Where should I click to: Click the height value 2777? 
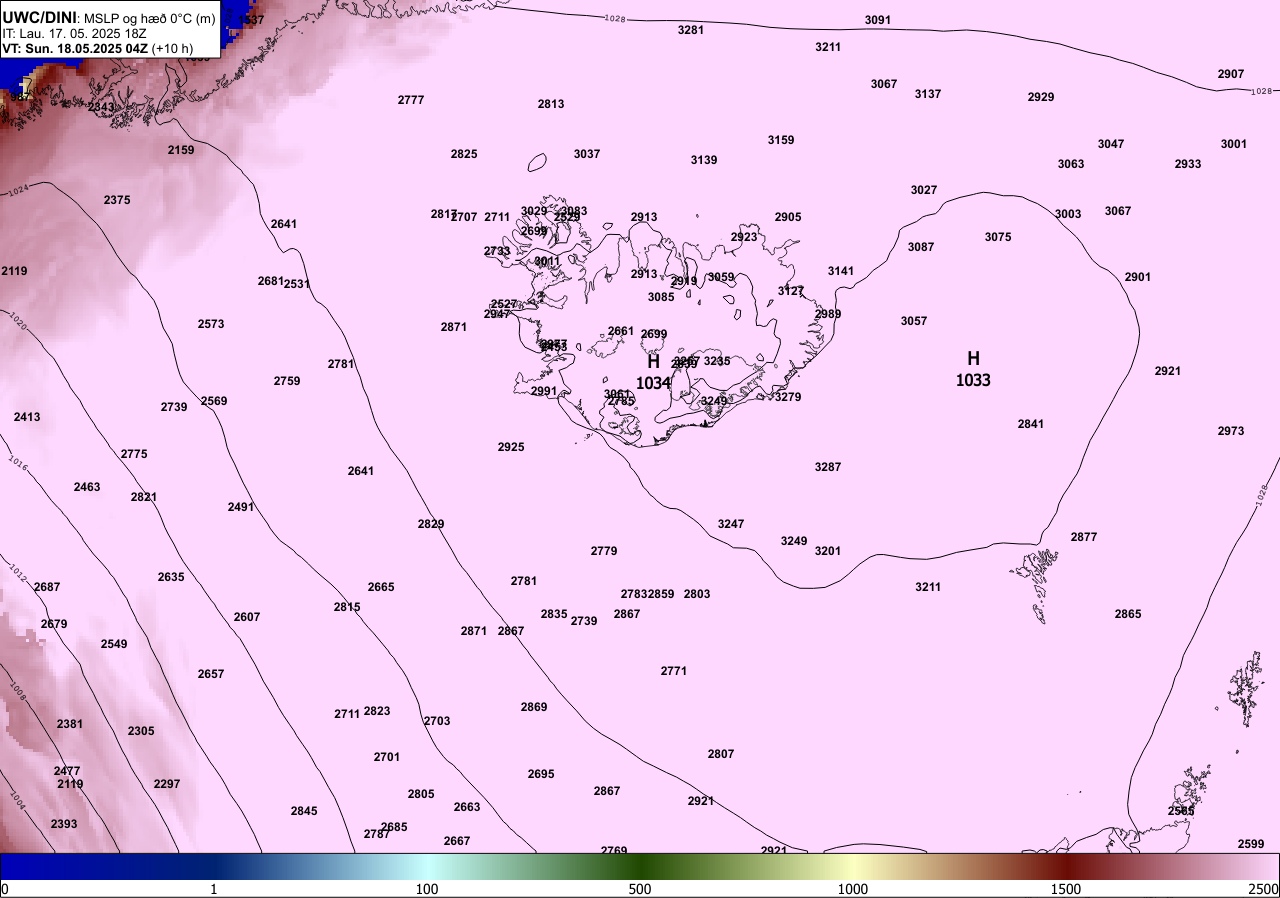coord(411,100)
